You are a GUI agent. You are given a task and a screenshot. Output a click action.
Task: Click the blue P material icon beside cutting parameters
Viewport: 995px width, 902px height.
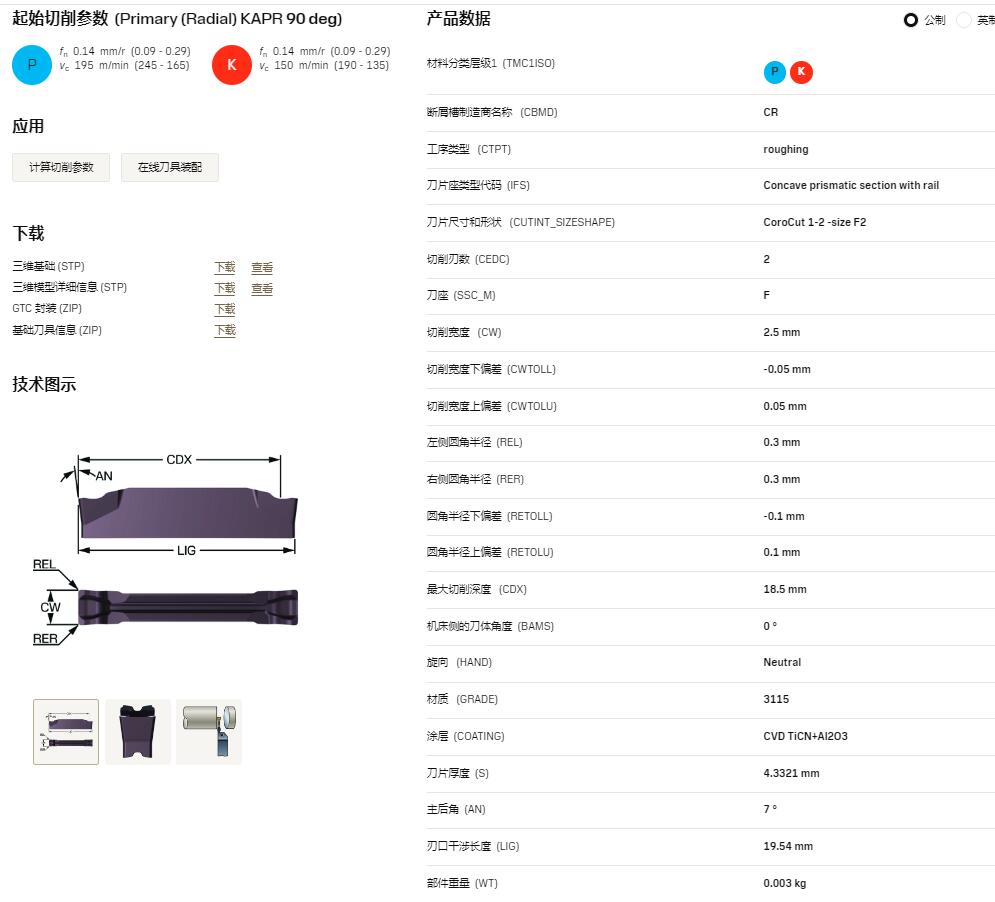coord(31,65)
